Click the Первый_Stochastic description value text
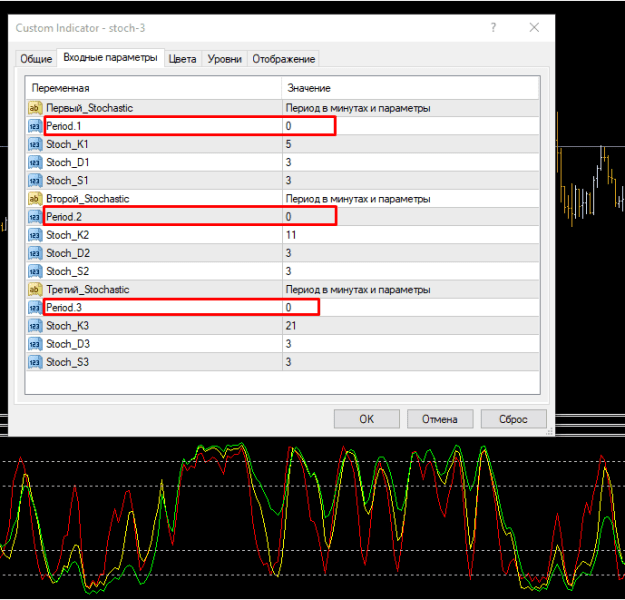 [358, 108]
